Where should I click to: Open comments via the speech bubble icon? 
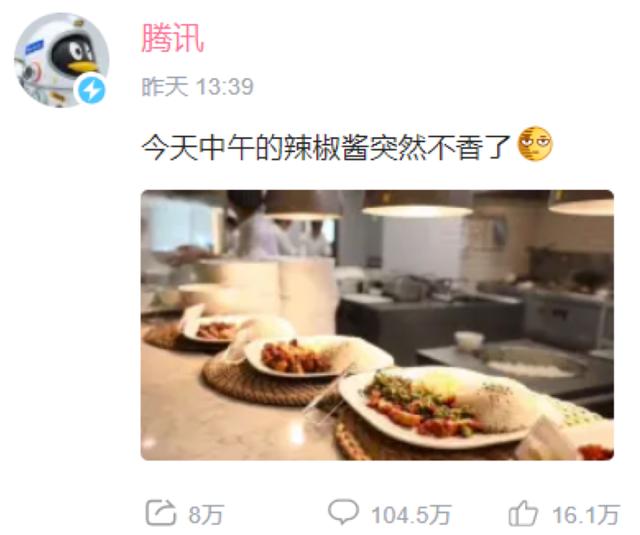click(x=344, y=512)
